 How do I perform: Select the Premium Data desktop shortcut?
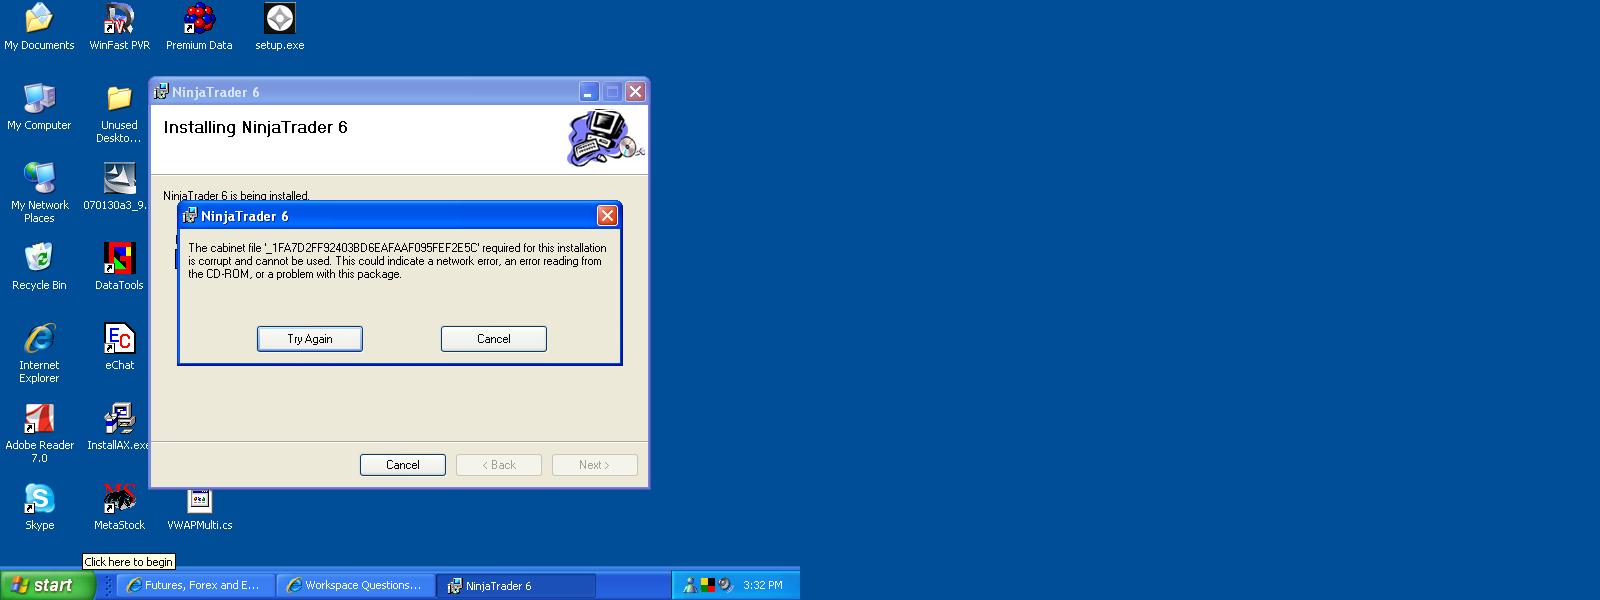[199, 27]
